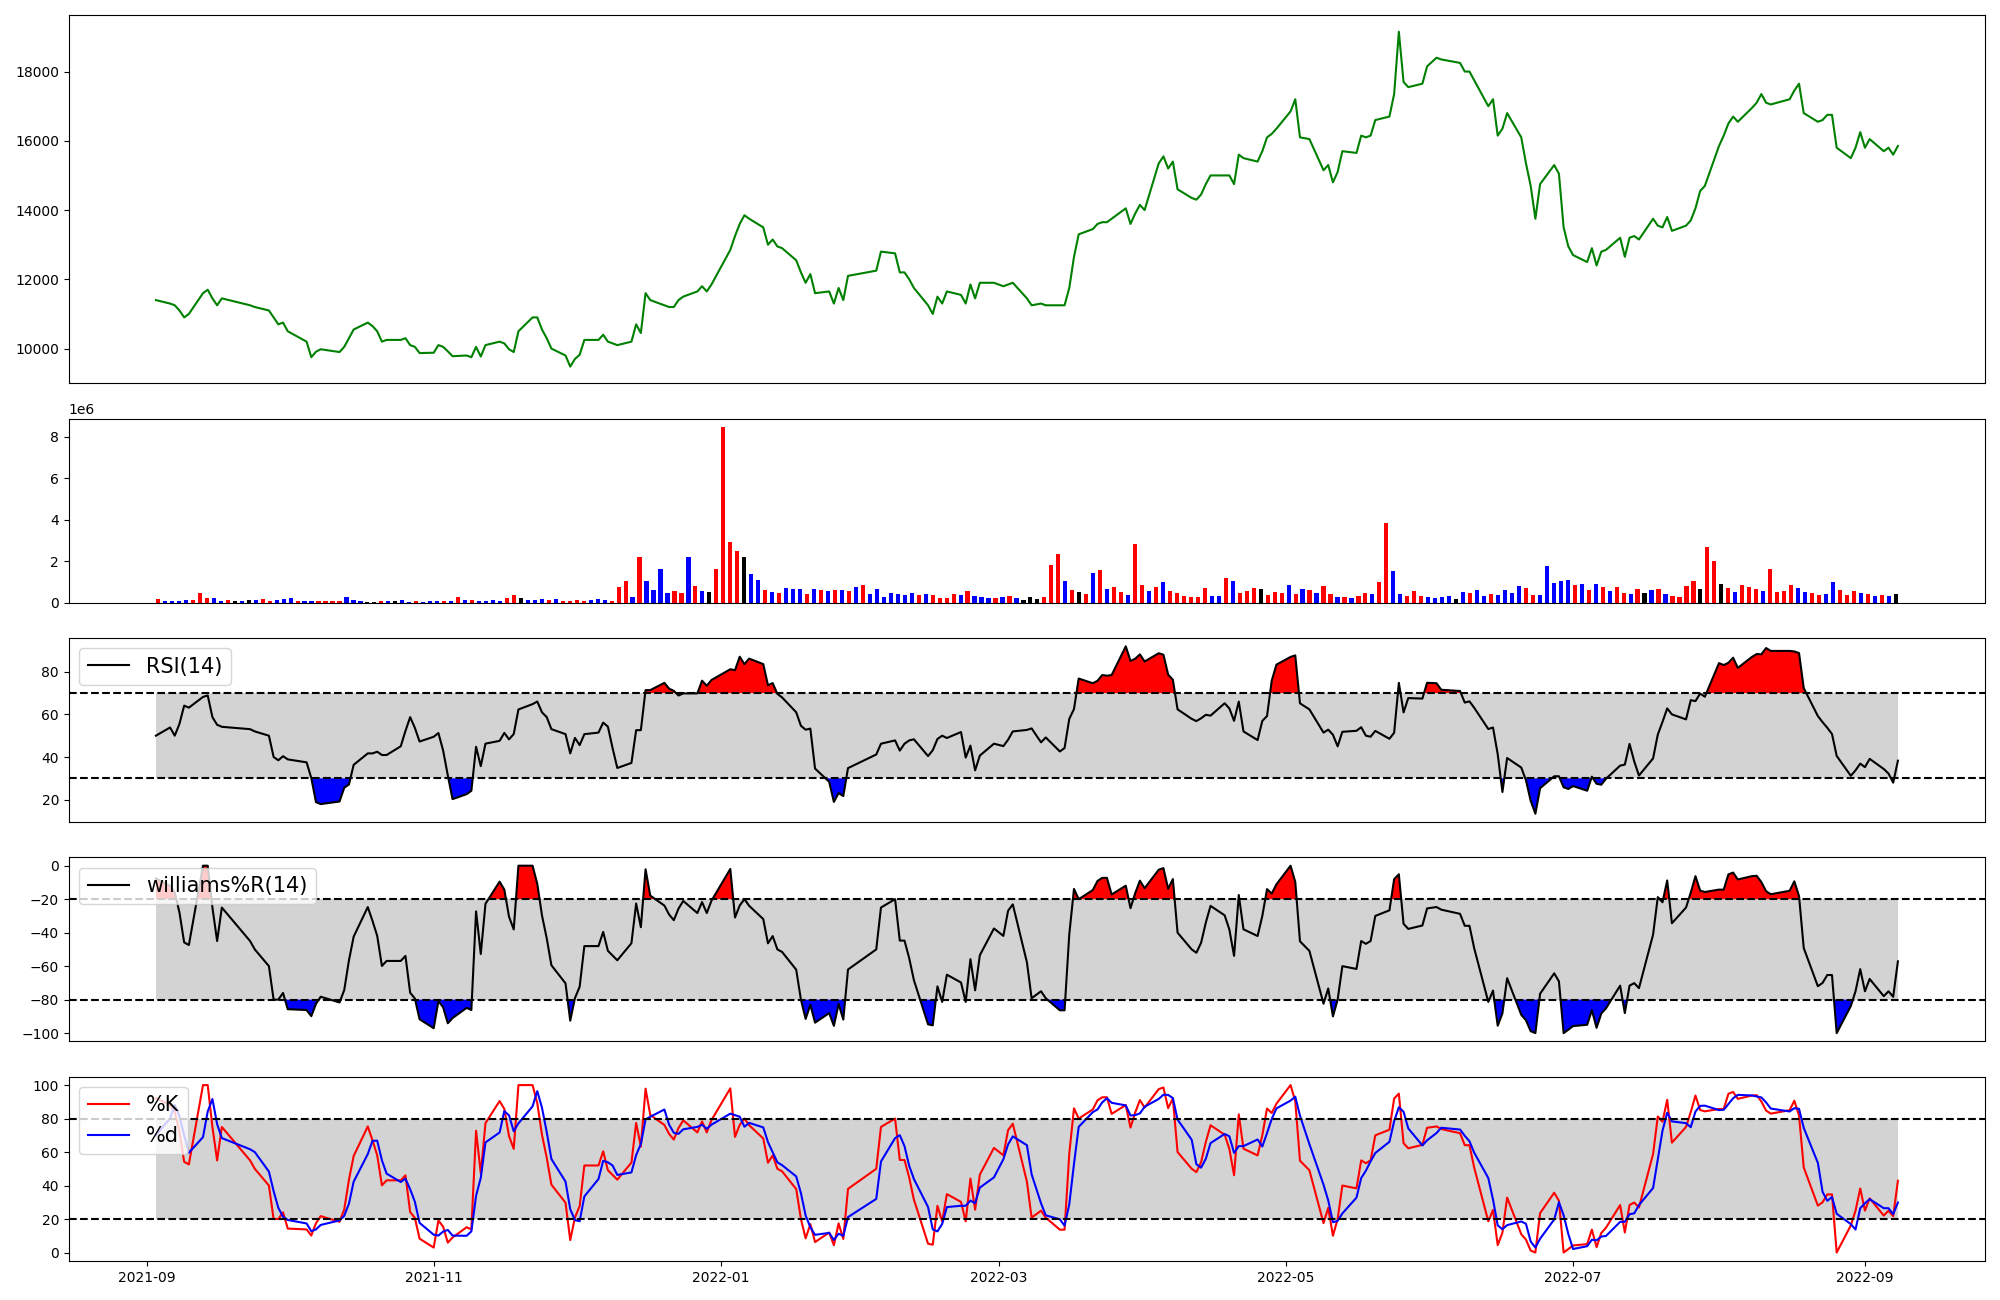This screenshot has width=2000, height=1300.
Task: Click the blue %d legend line sample
Action: (109, 1135)
